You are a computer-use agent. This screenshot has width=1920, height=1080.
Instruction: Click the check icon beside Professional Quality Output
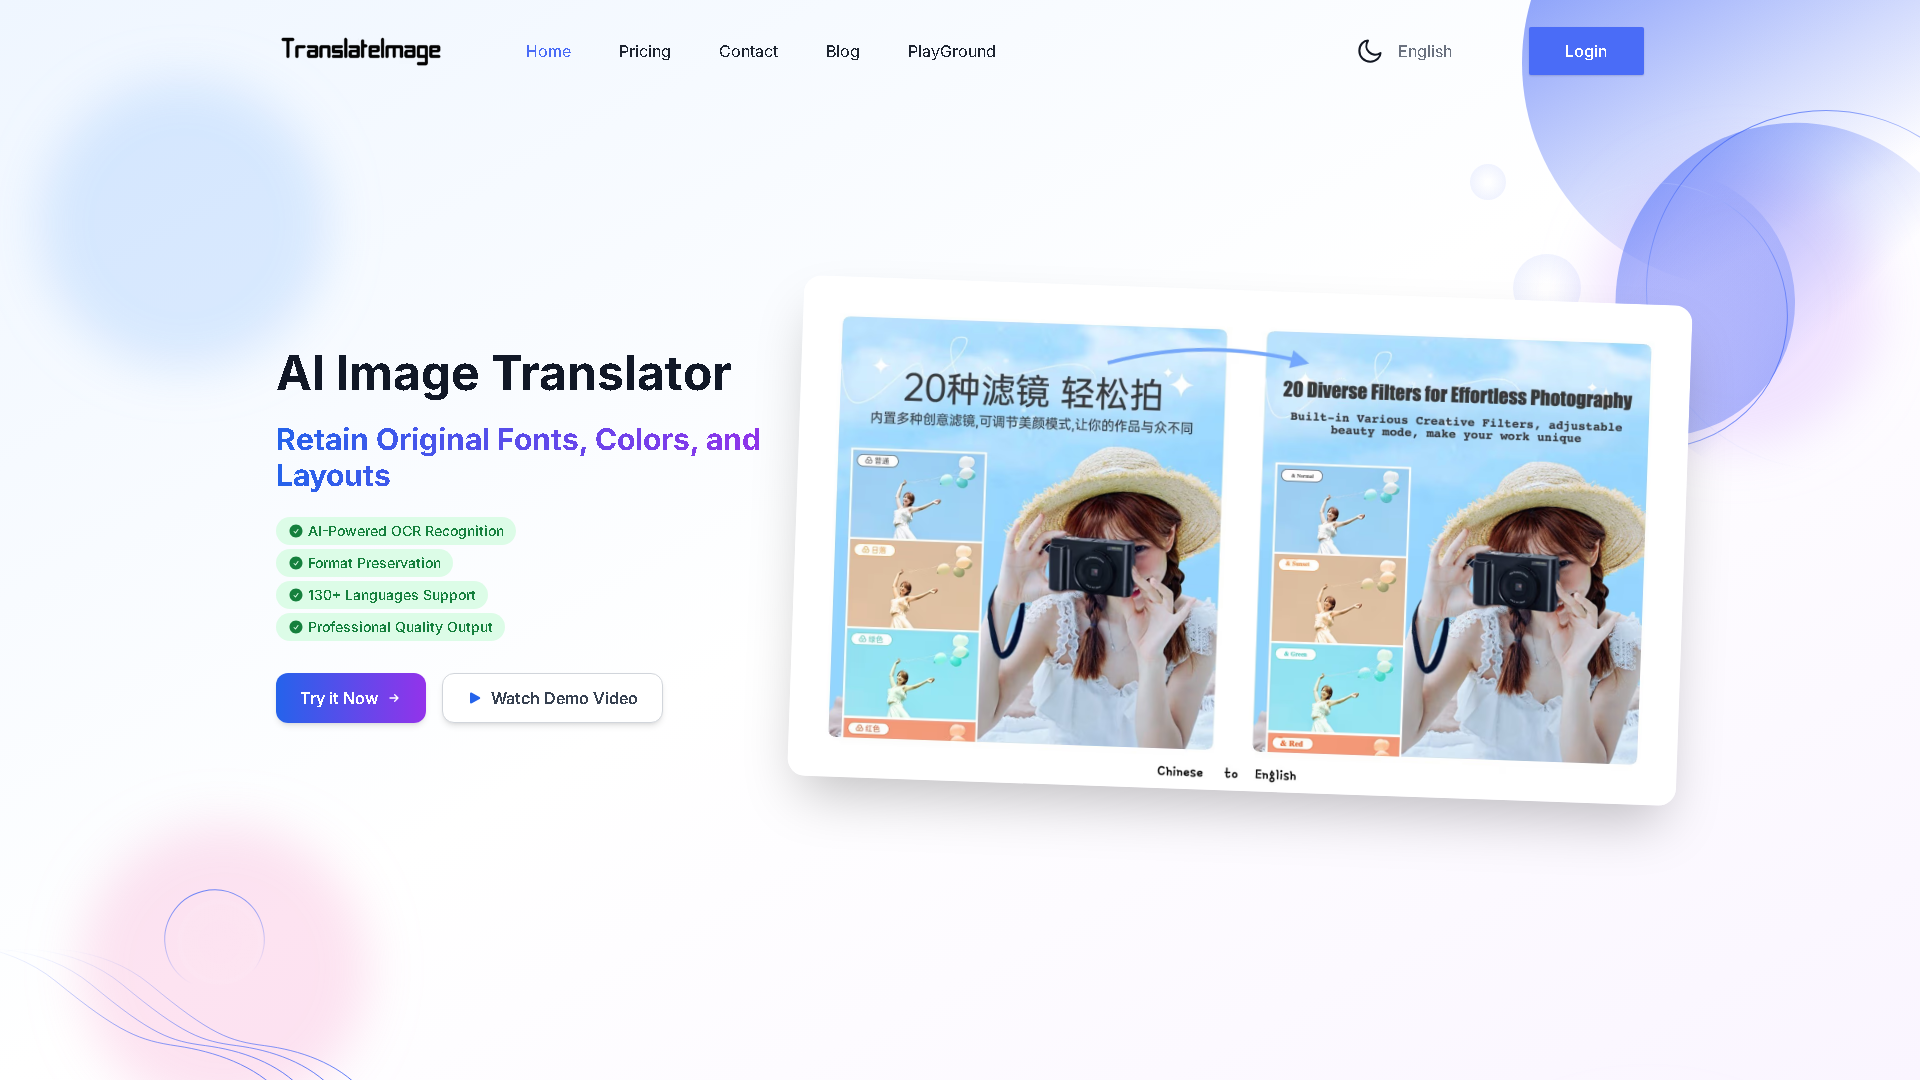point(295,627)
